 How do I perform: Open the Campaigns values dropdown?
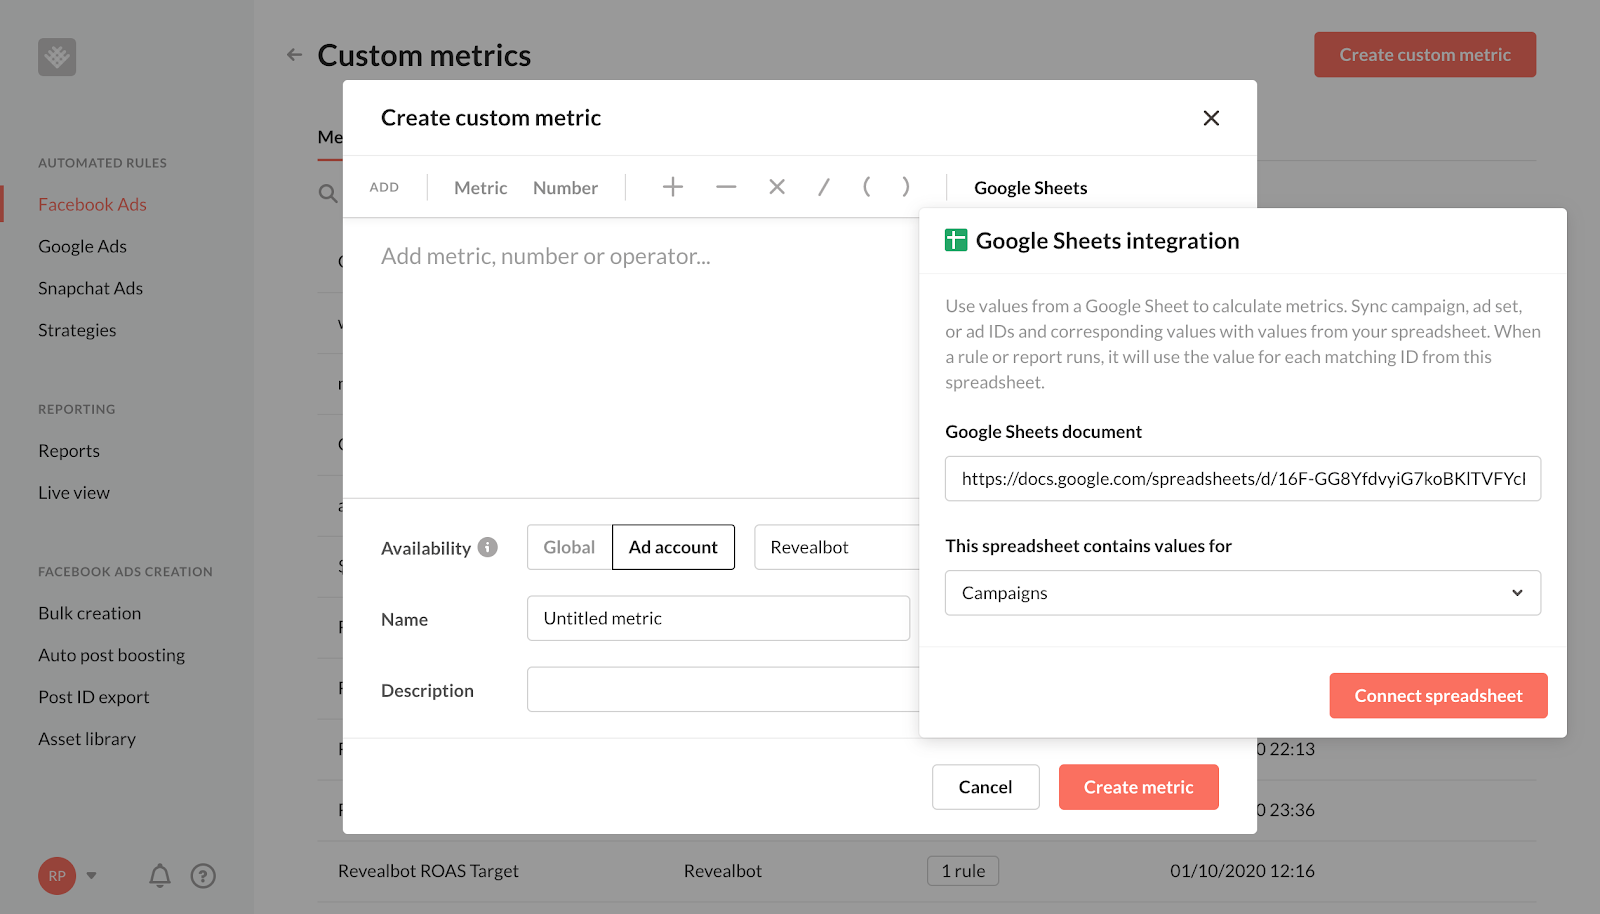point(1243,593)
